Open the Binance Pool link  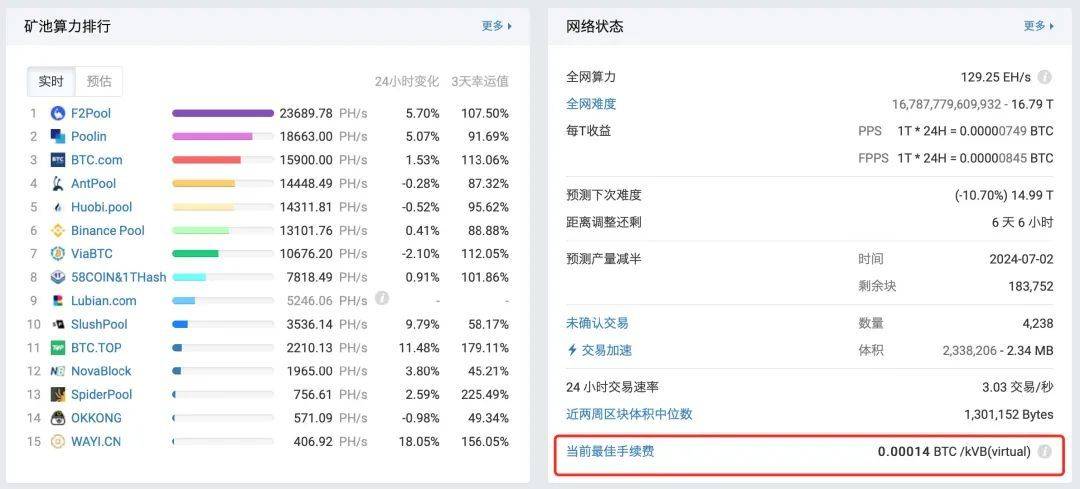(x=108, y=231)
